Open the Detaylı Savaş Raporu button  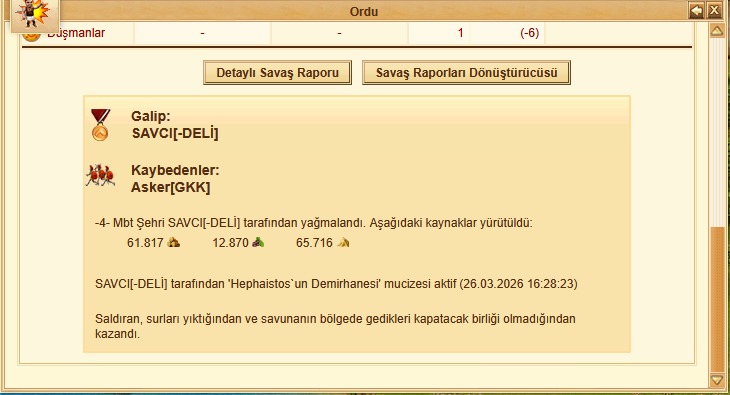pos(277,73)
